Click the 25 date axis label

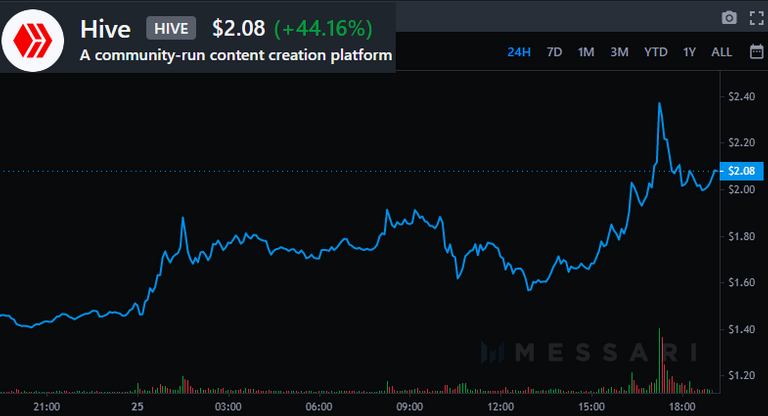point(137,407)
